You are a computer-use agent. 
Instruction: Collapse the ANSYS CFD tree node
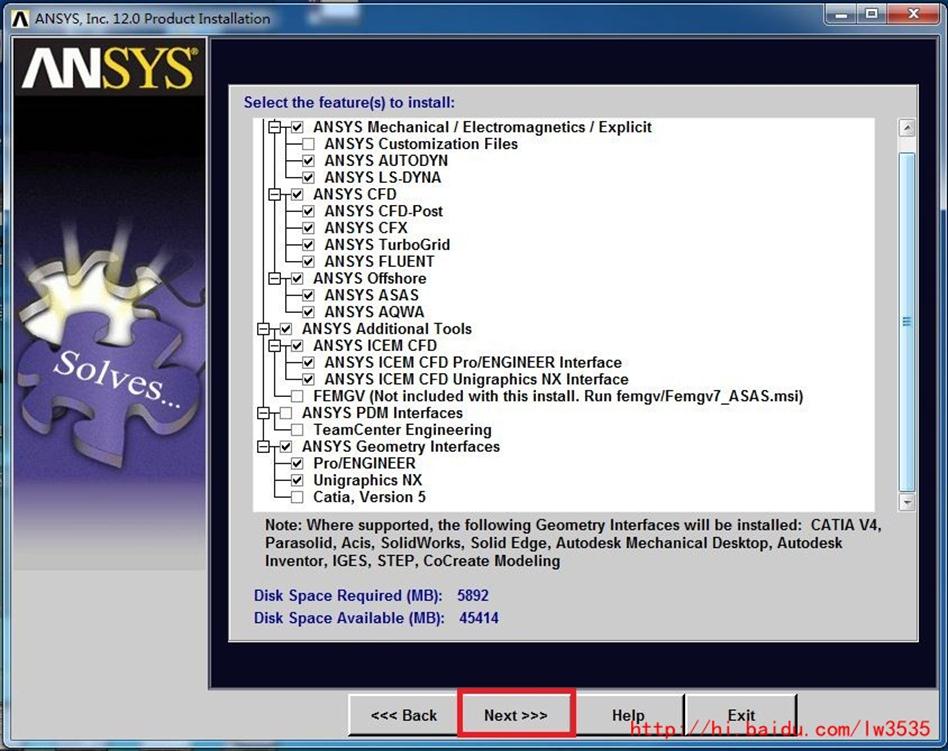coord(274,194)
